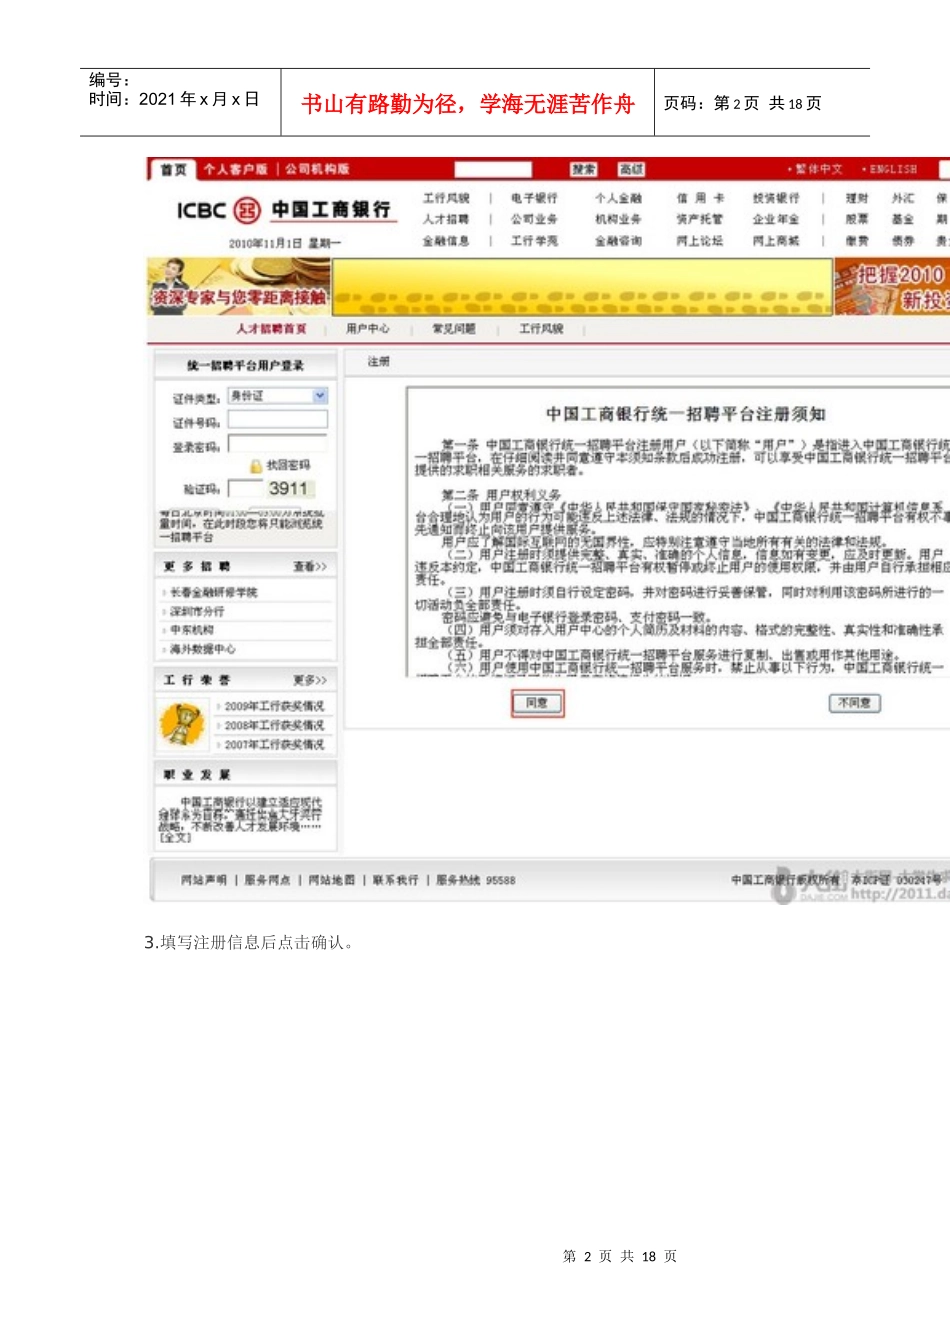950x1344 pixels.
Task: Click the search box in red bar
Action: 493,170
